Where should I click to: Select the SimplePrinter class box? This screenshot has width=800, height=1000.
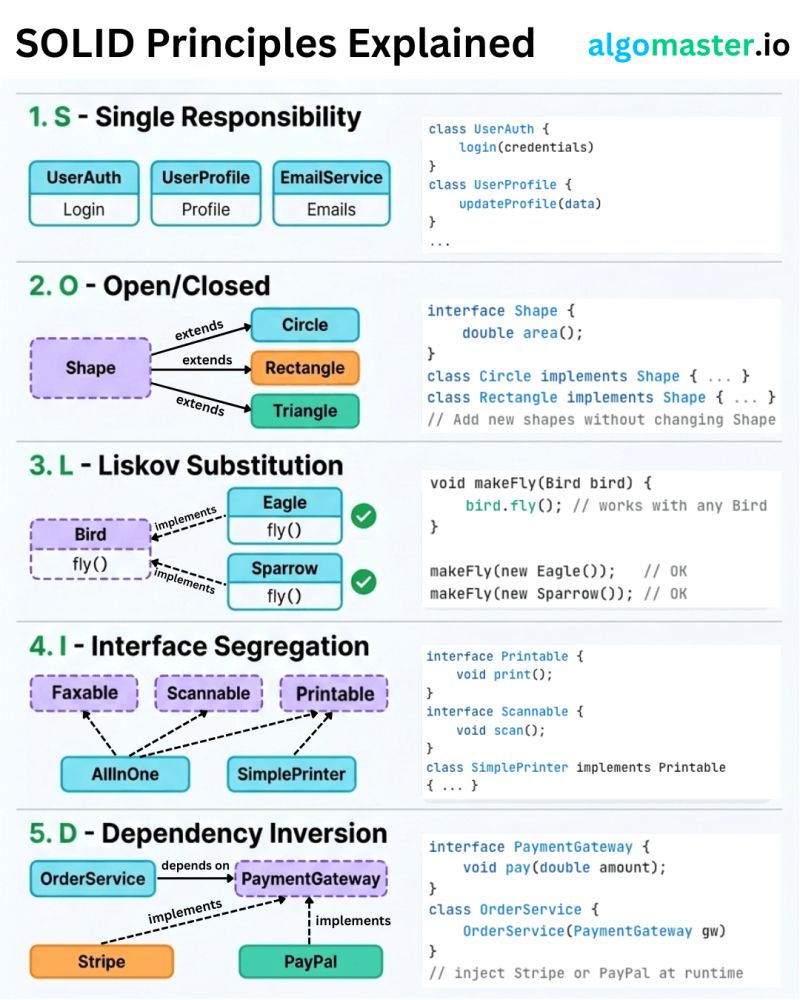[291, 773]
